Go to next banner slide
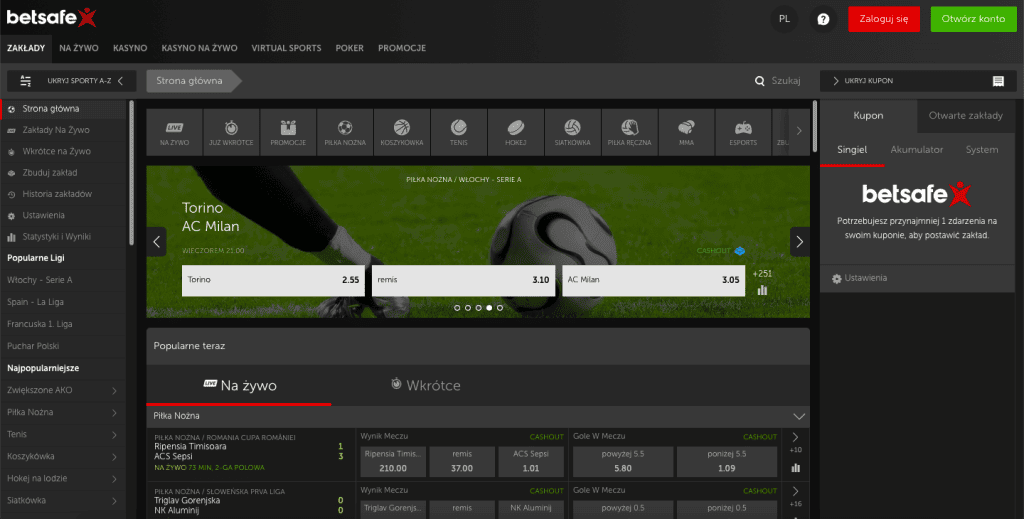Screen dimensions: 1024x519 799,242
